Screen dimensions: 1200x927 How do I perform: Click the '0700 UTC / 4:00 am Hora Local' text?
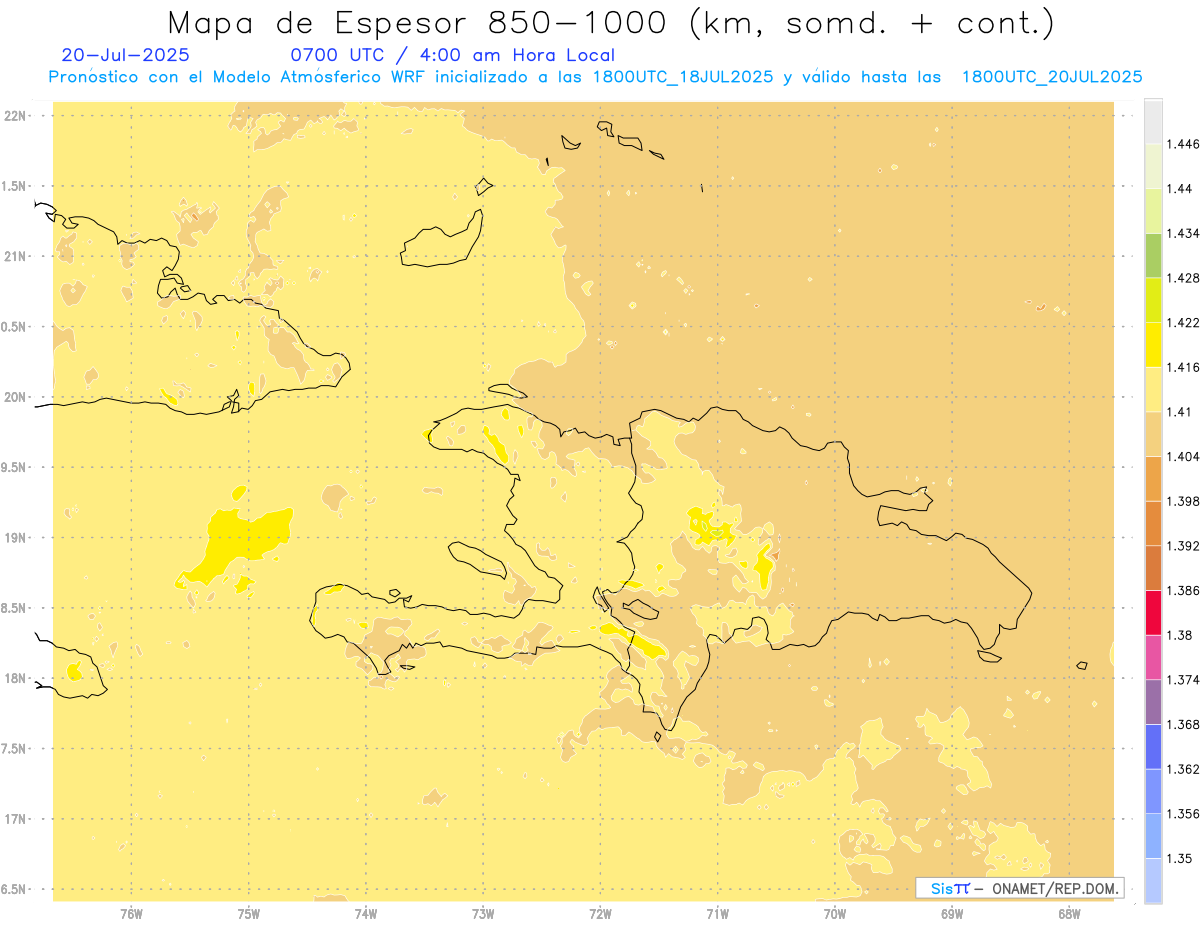click(453, 55)
